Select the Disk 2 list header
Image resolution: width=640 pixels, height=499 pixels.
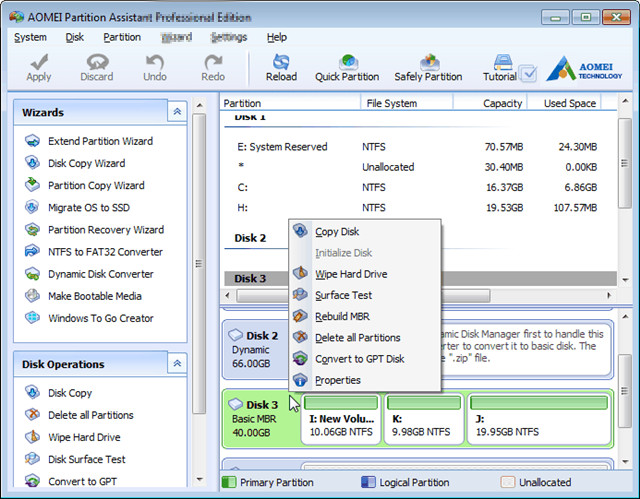250,238
